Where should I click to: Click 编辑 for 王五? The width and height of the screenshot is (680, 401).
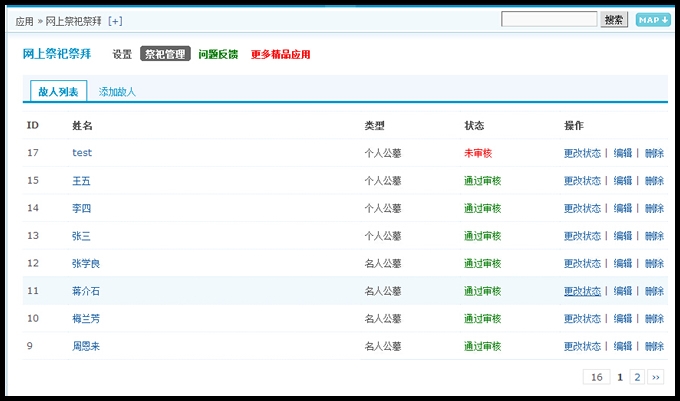pos(623,181)
